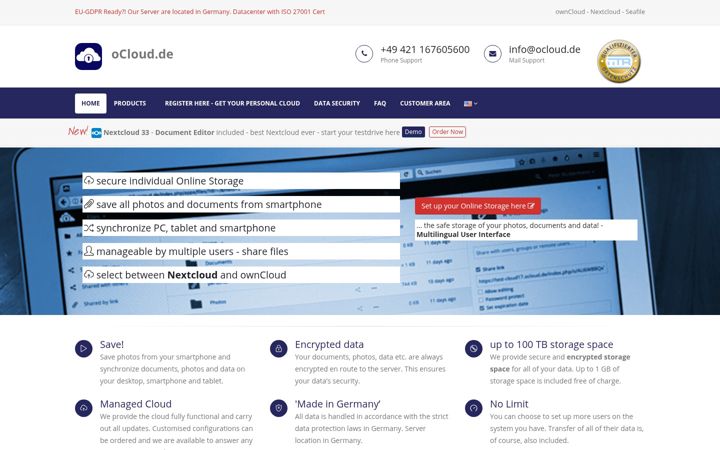
Task: Click 'Multilingual User Interface' caption text
Action: [x=463, y=235]
